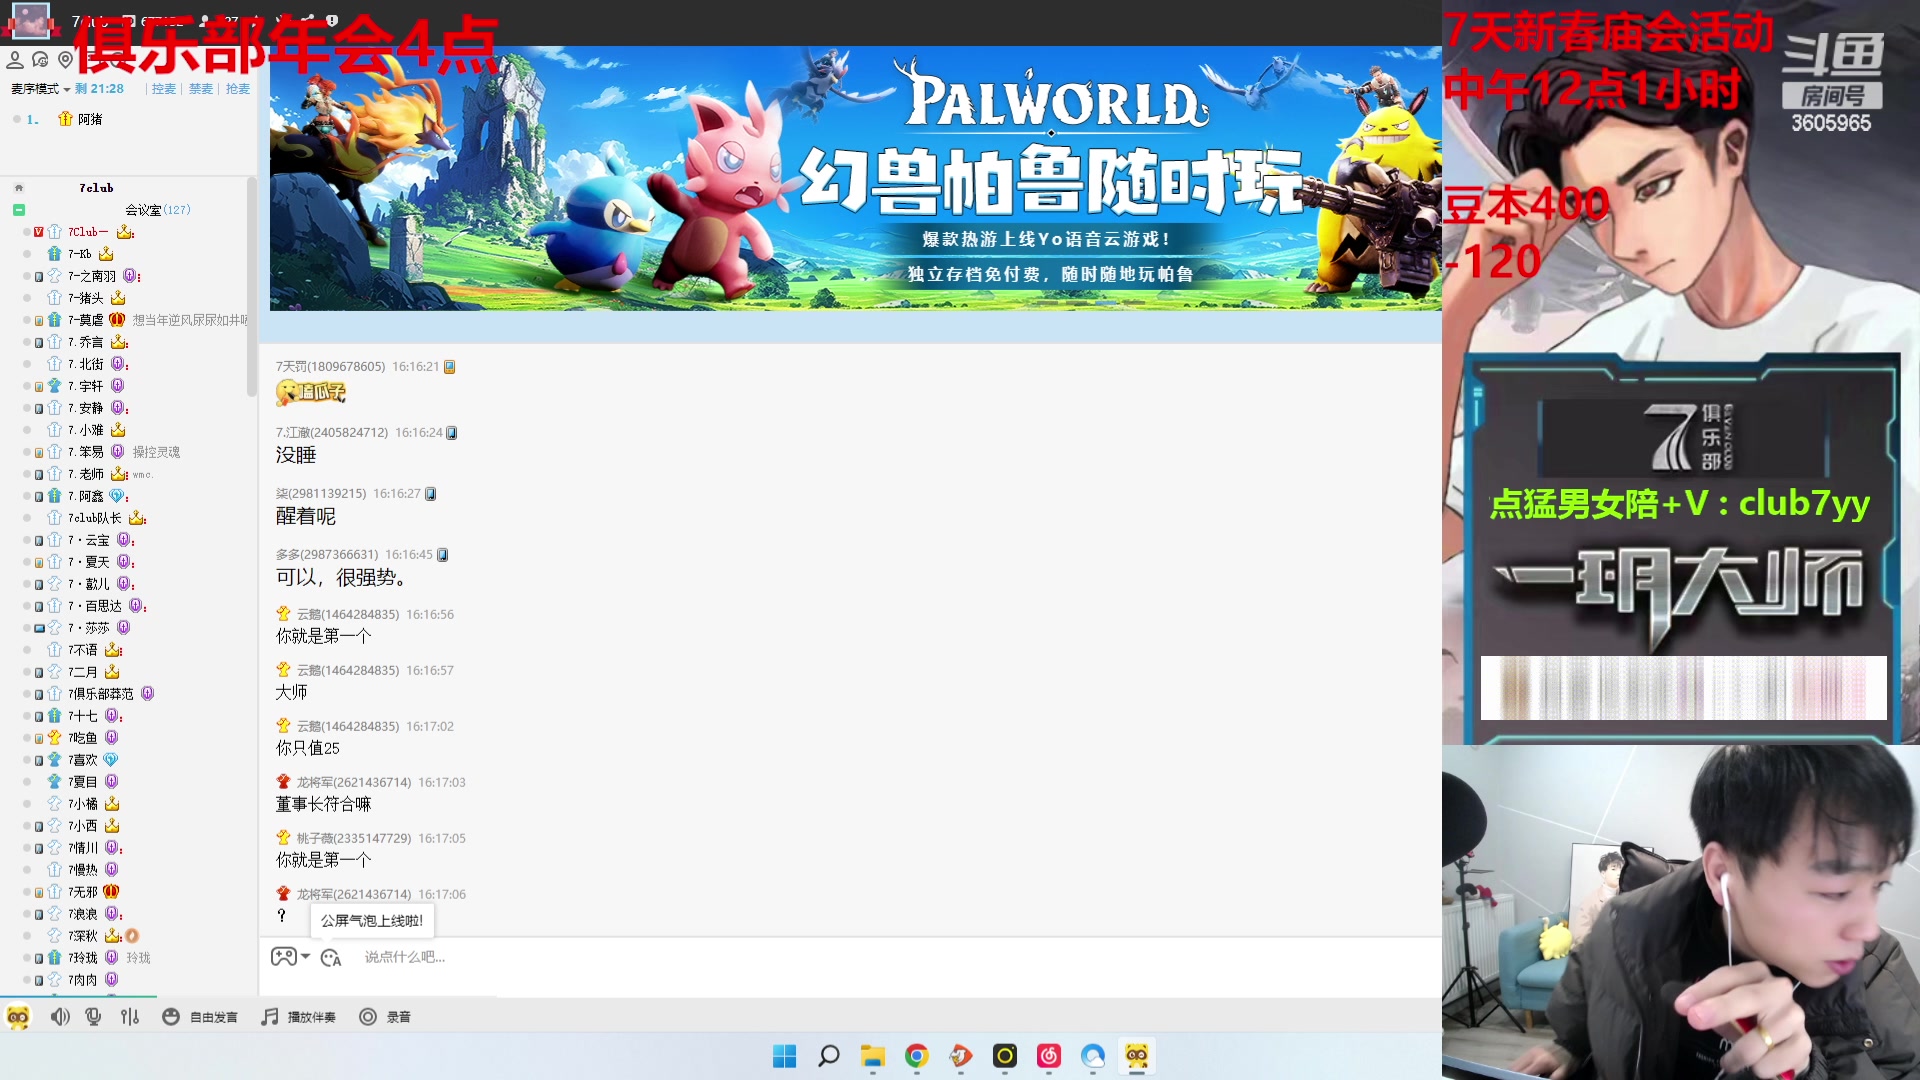Click sender 云鹤 on the 16:16:56 message

click(347, 615)
